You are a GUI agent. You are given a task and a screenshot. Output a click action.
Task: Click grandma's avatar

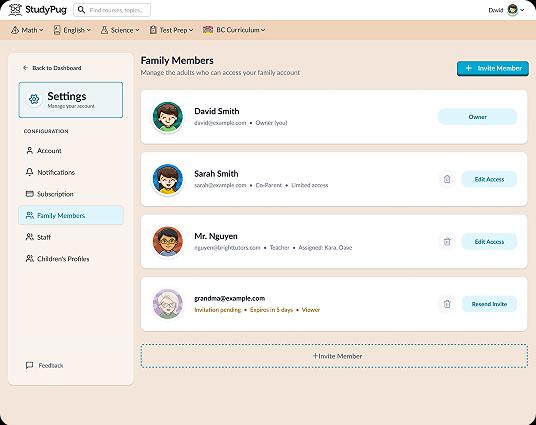point(168,304)
